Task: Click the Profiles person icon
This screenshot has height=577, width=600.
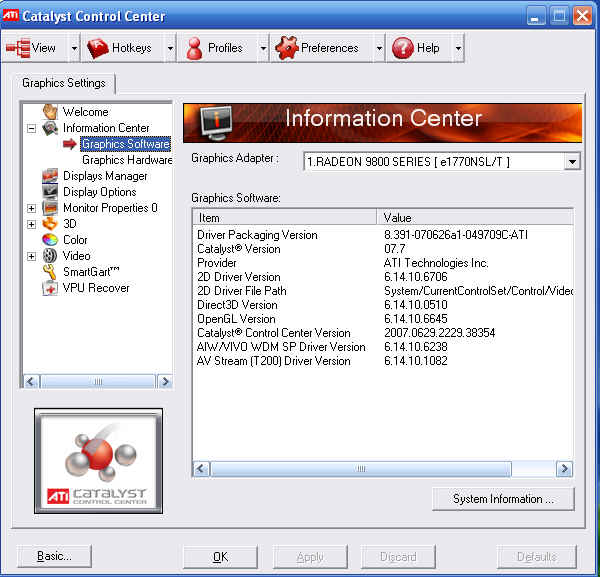Action: click(x=194, y=48)
